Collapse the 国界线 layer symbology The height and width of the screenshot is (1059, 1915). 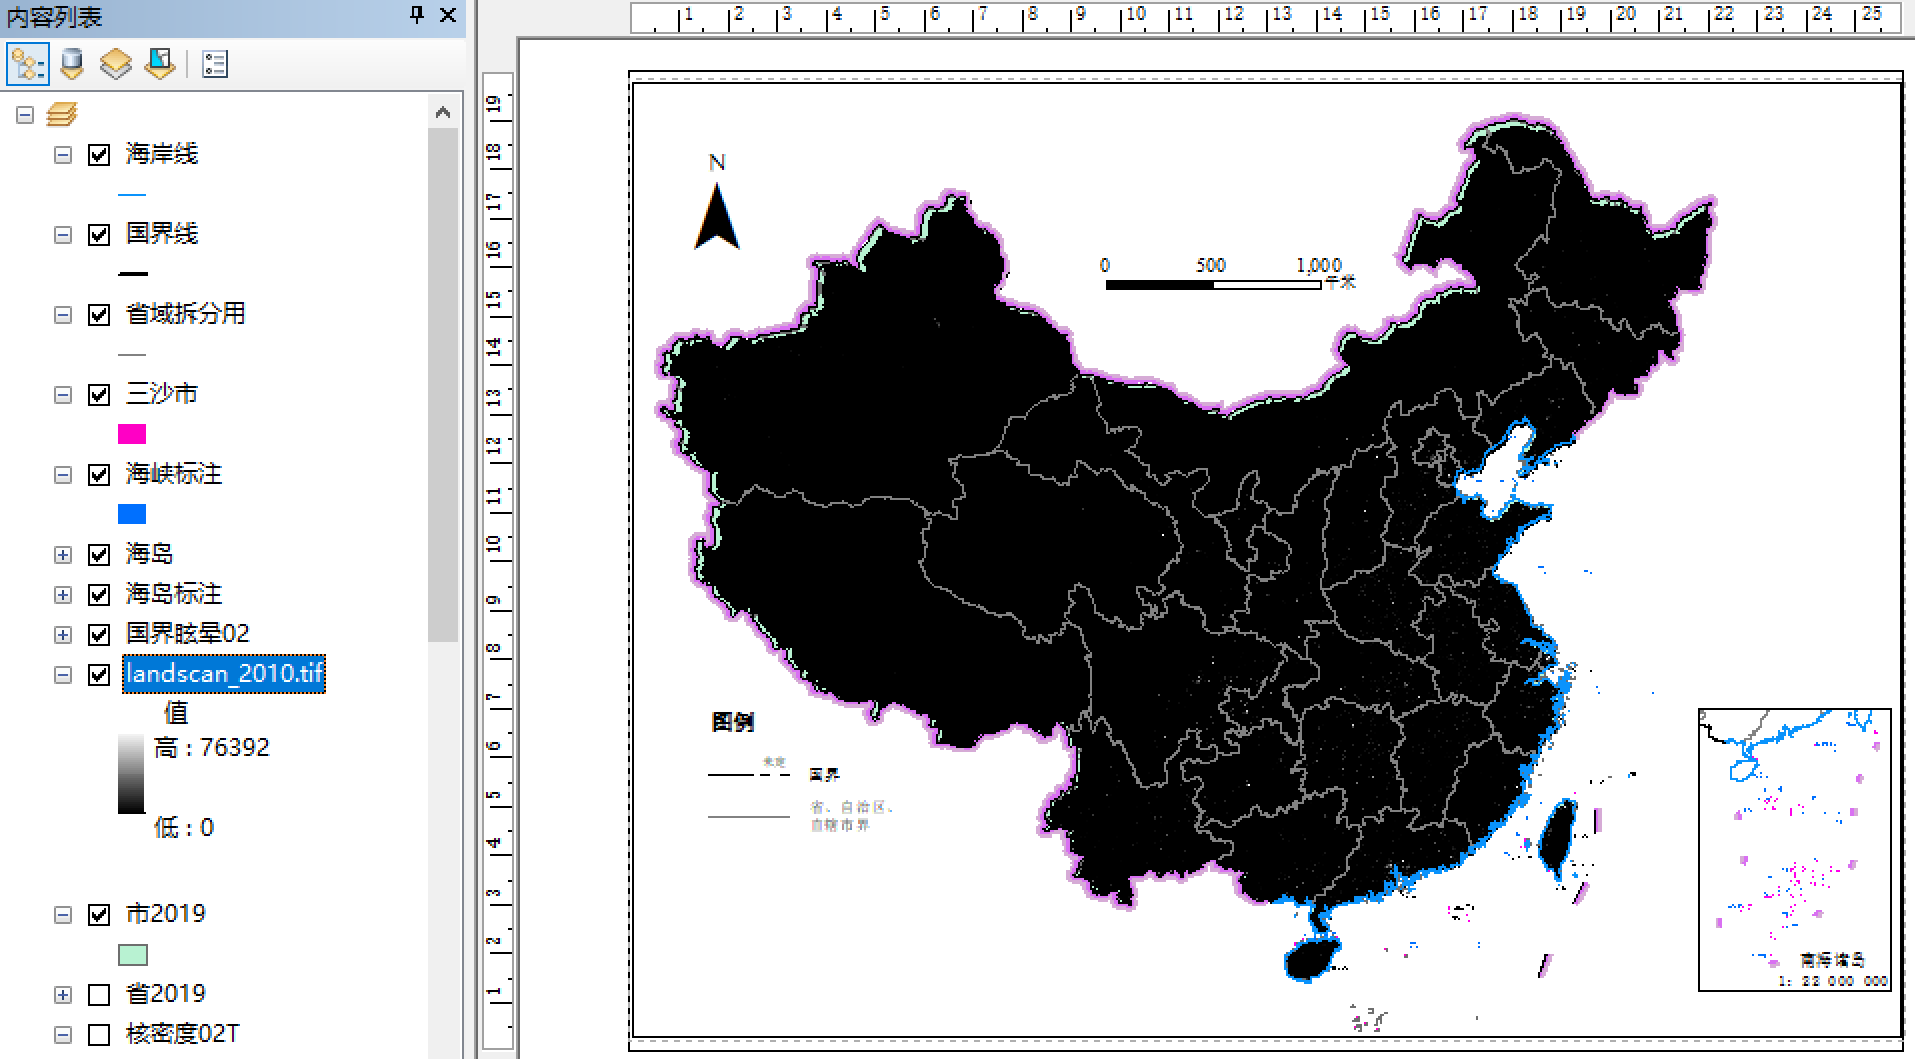pos(63,234)
